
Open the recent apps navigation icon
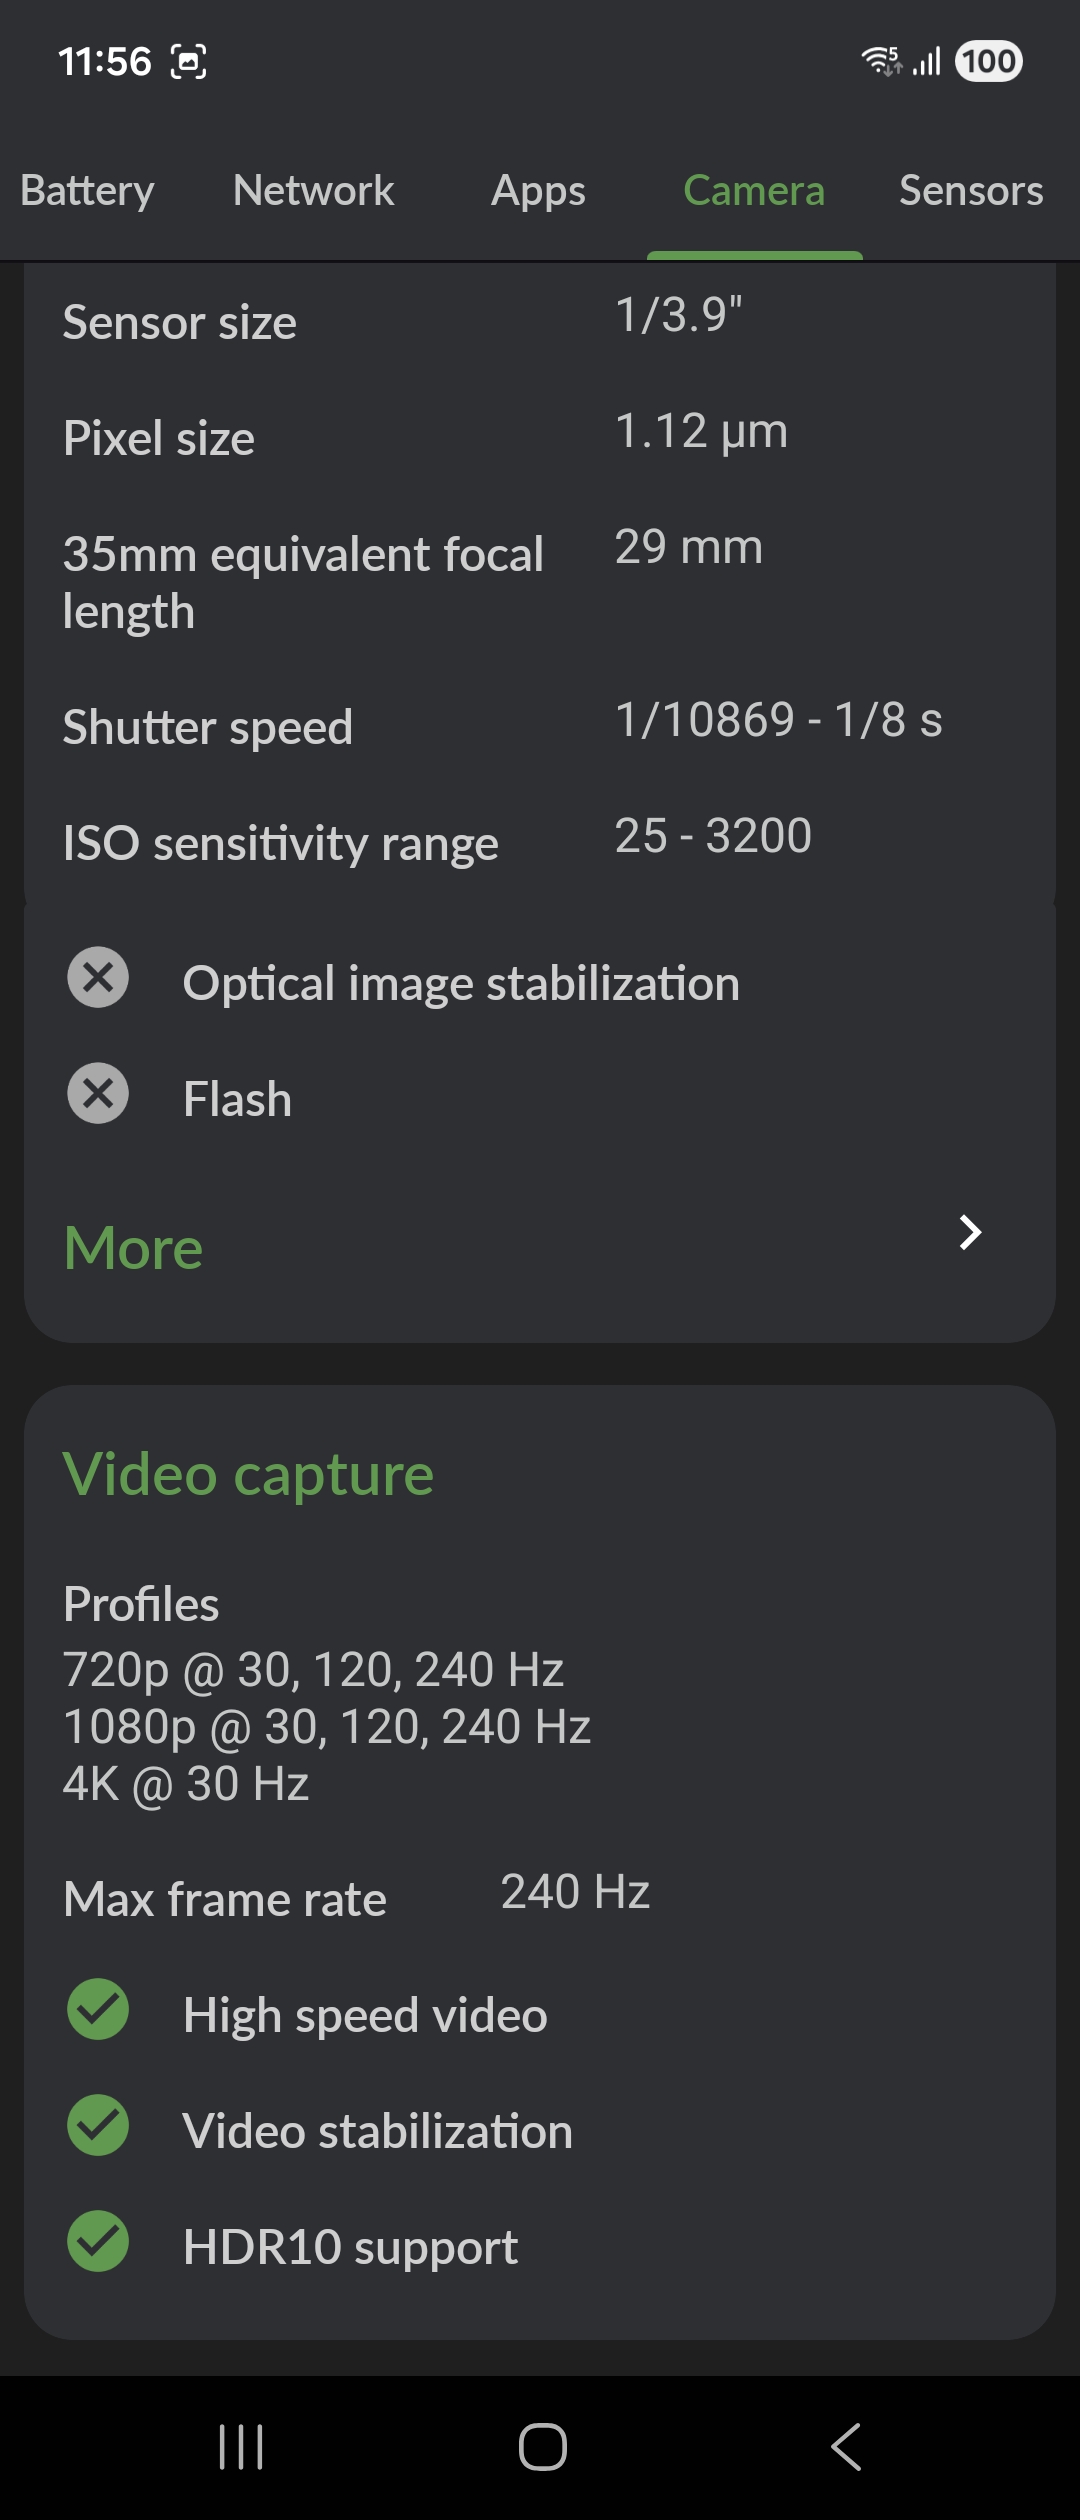point(241,2447)
